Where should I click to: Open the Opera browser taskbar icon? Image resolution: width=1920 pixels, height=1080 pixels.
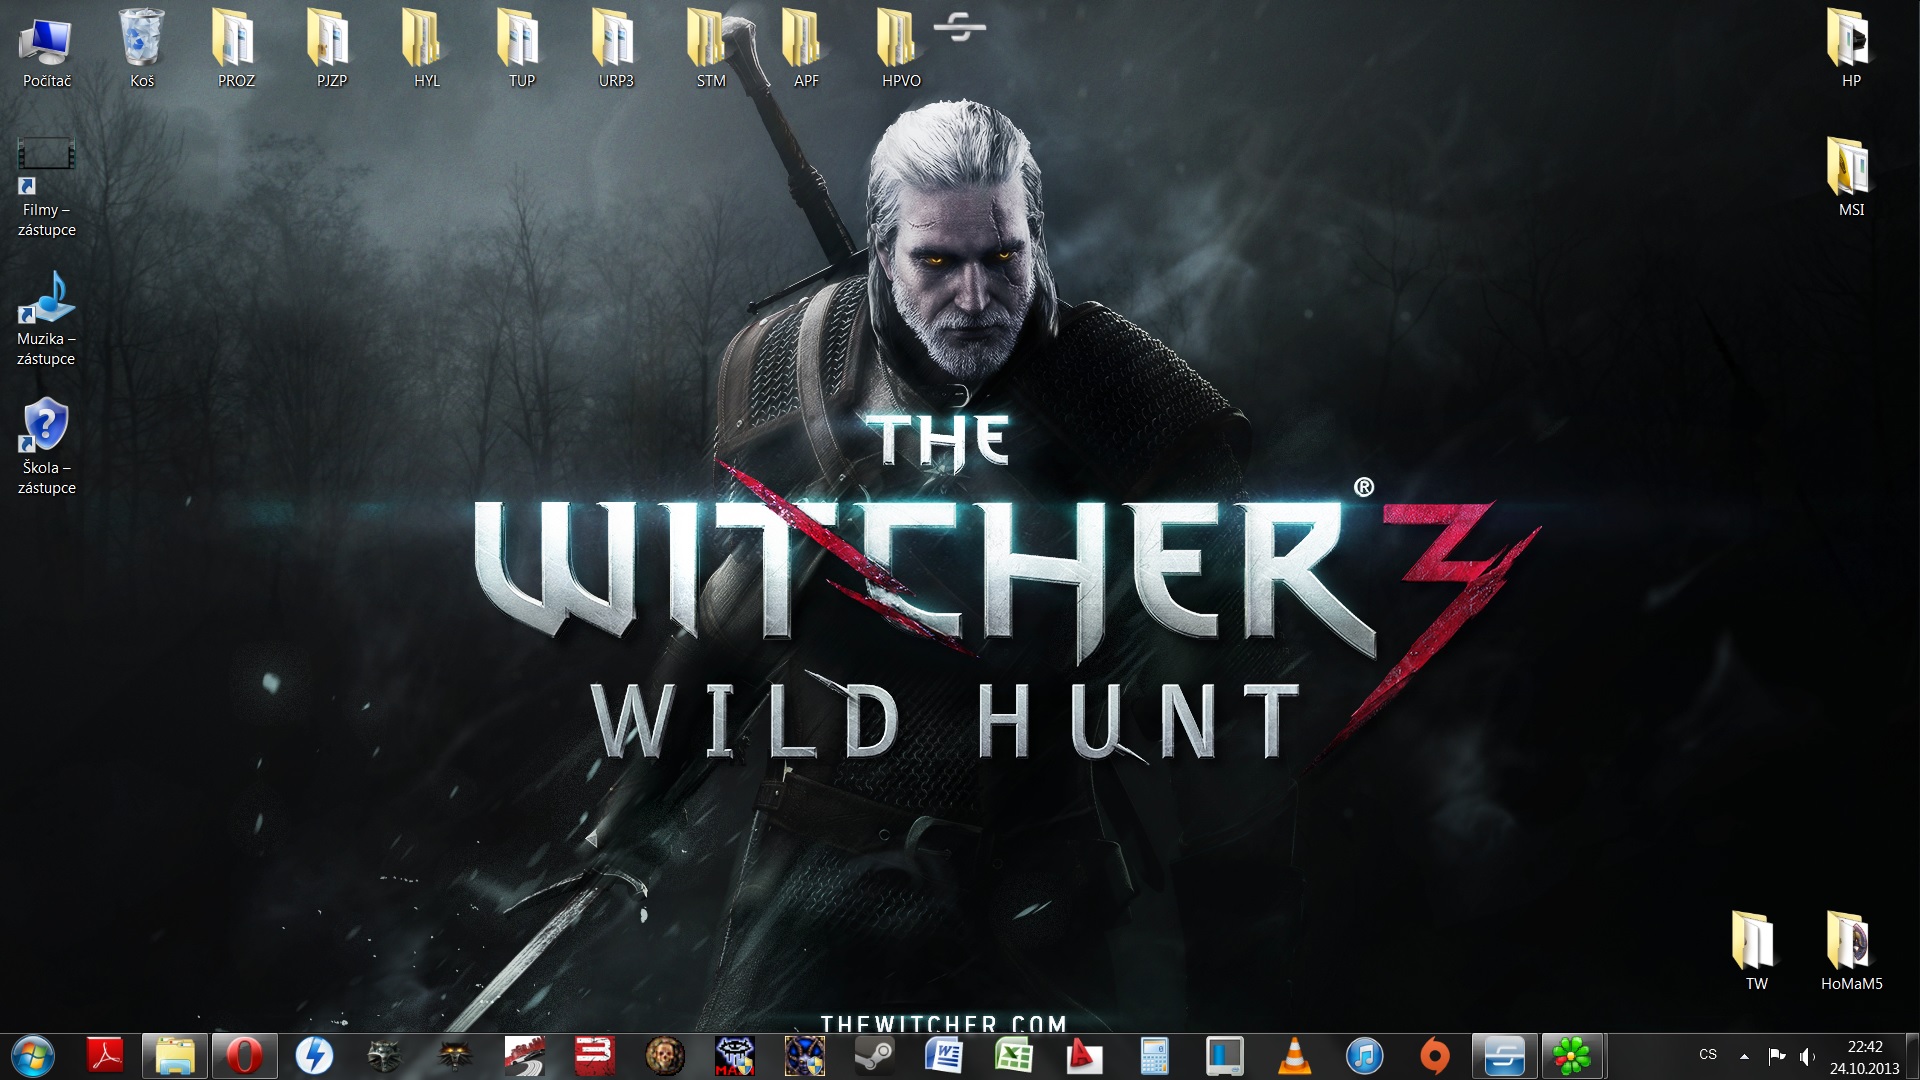(x=245, y=1056)
